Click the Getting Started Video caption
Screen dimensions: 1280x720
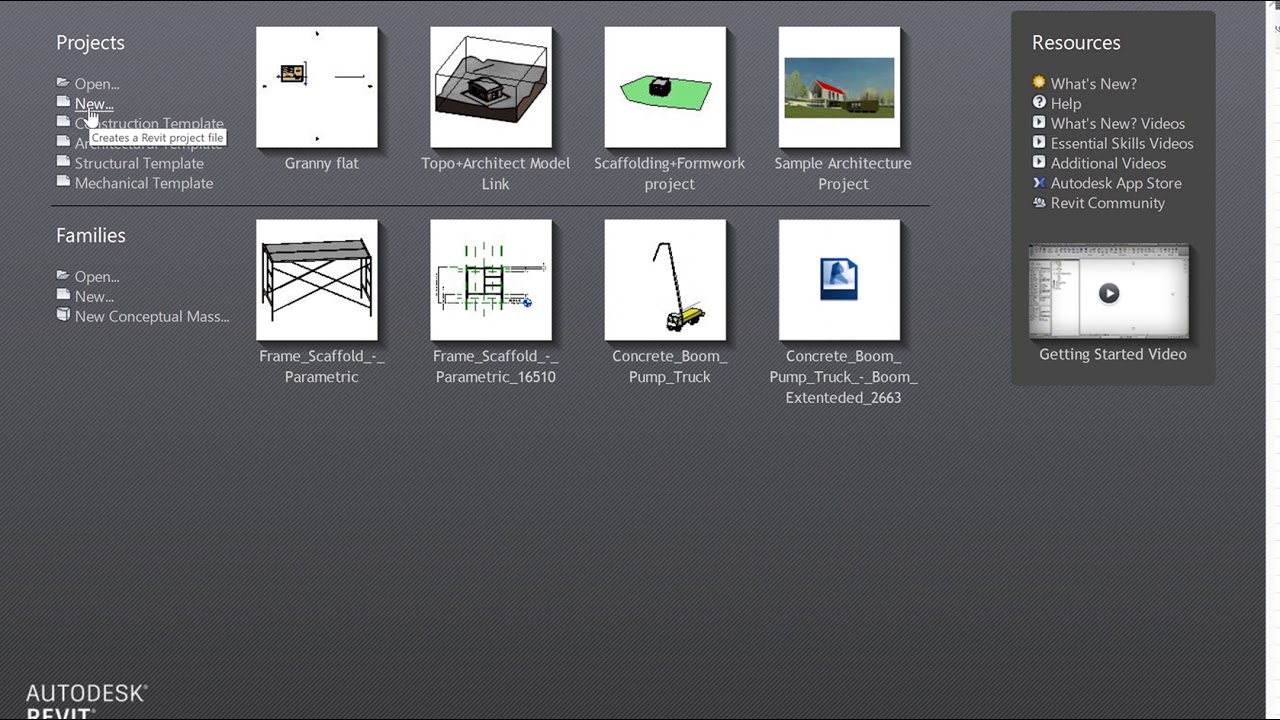(x=1113, y=354)
